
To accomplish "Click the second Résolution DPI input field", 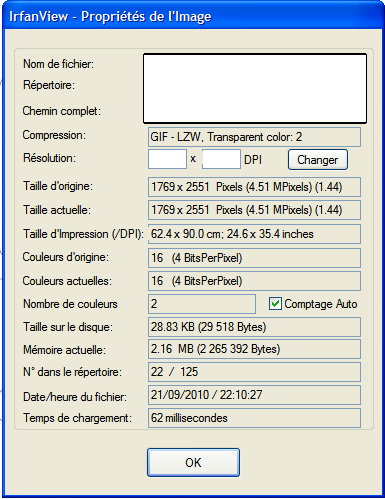I will (221, 159).
